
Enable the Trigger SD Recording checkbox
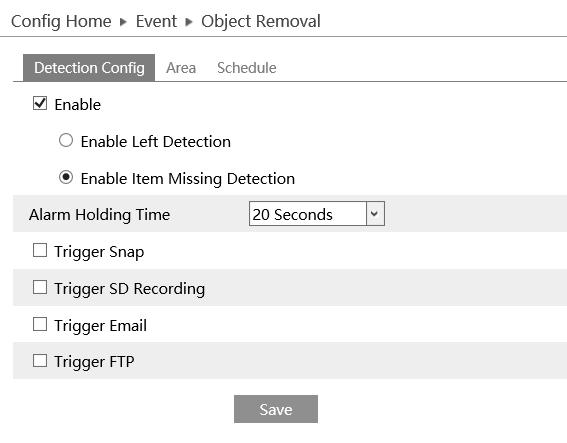(40, 287)
